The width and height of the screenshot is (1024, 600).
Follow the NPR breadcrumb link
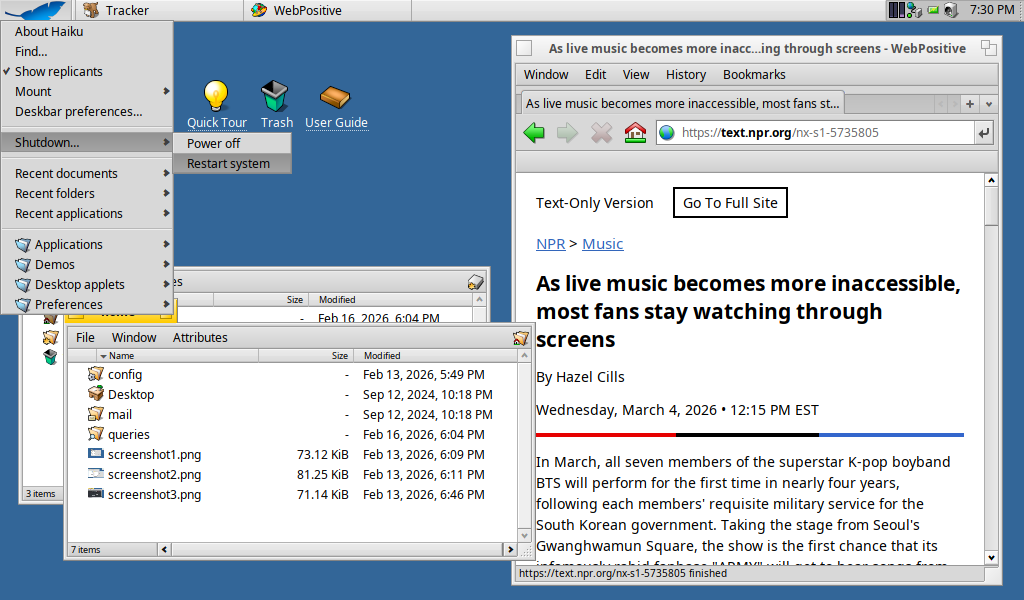coord(551,244)
